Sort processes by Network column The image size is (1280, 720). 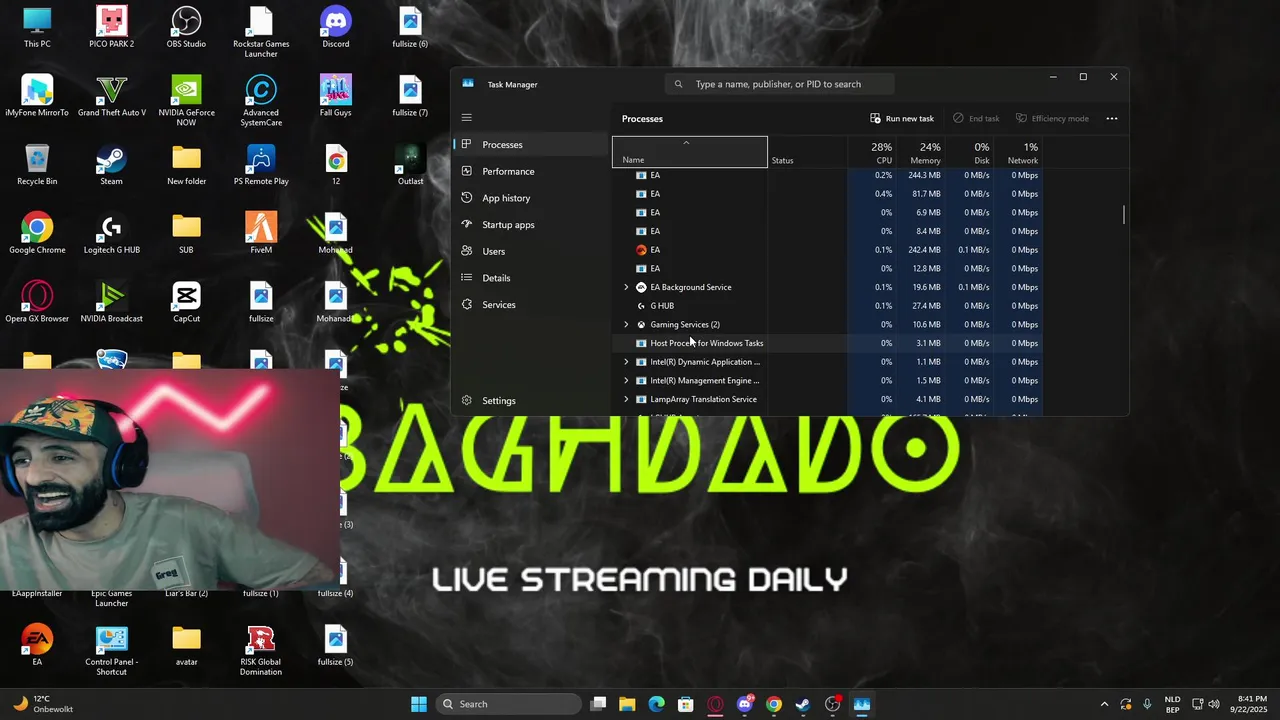tap(1018, 152)
